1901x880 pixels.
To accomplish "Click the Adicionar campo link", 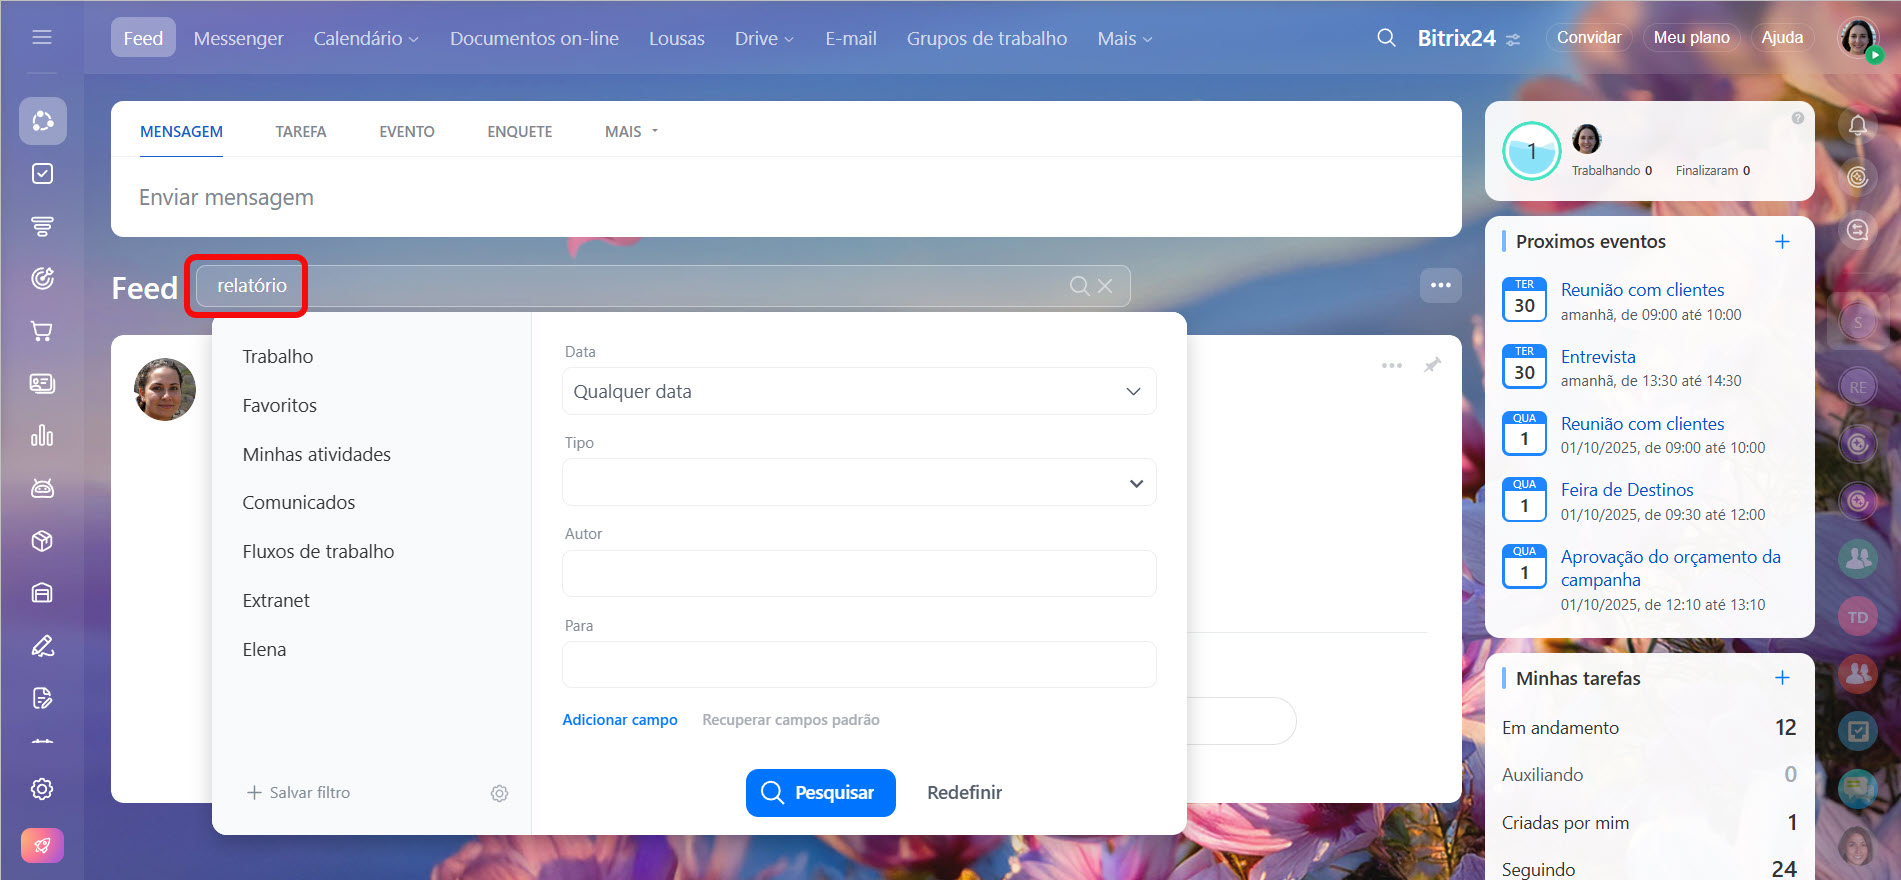I will [x=619, y=720].
